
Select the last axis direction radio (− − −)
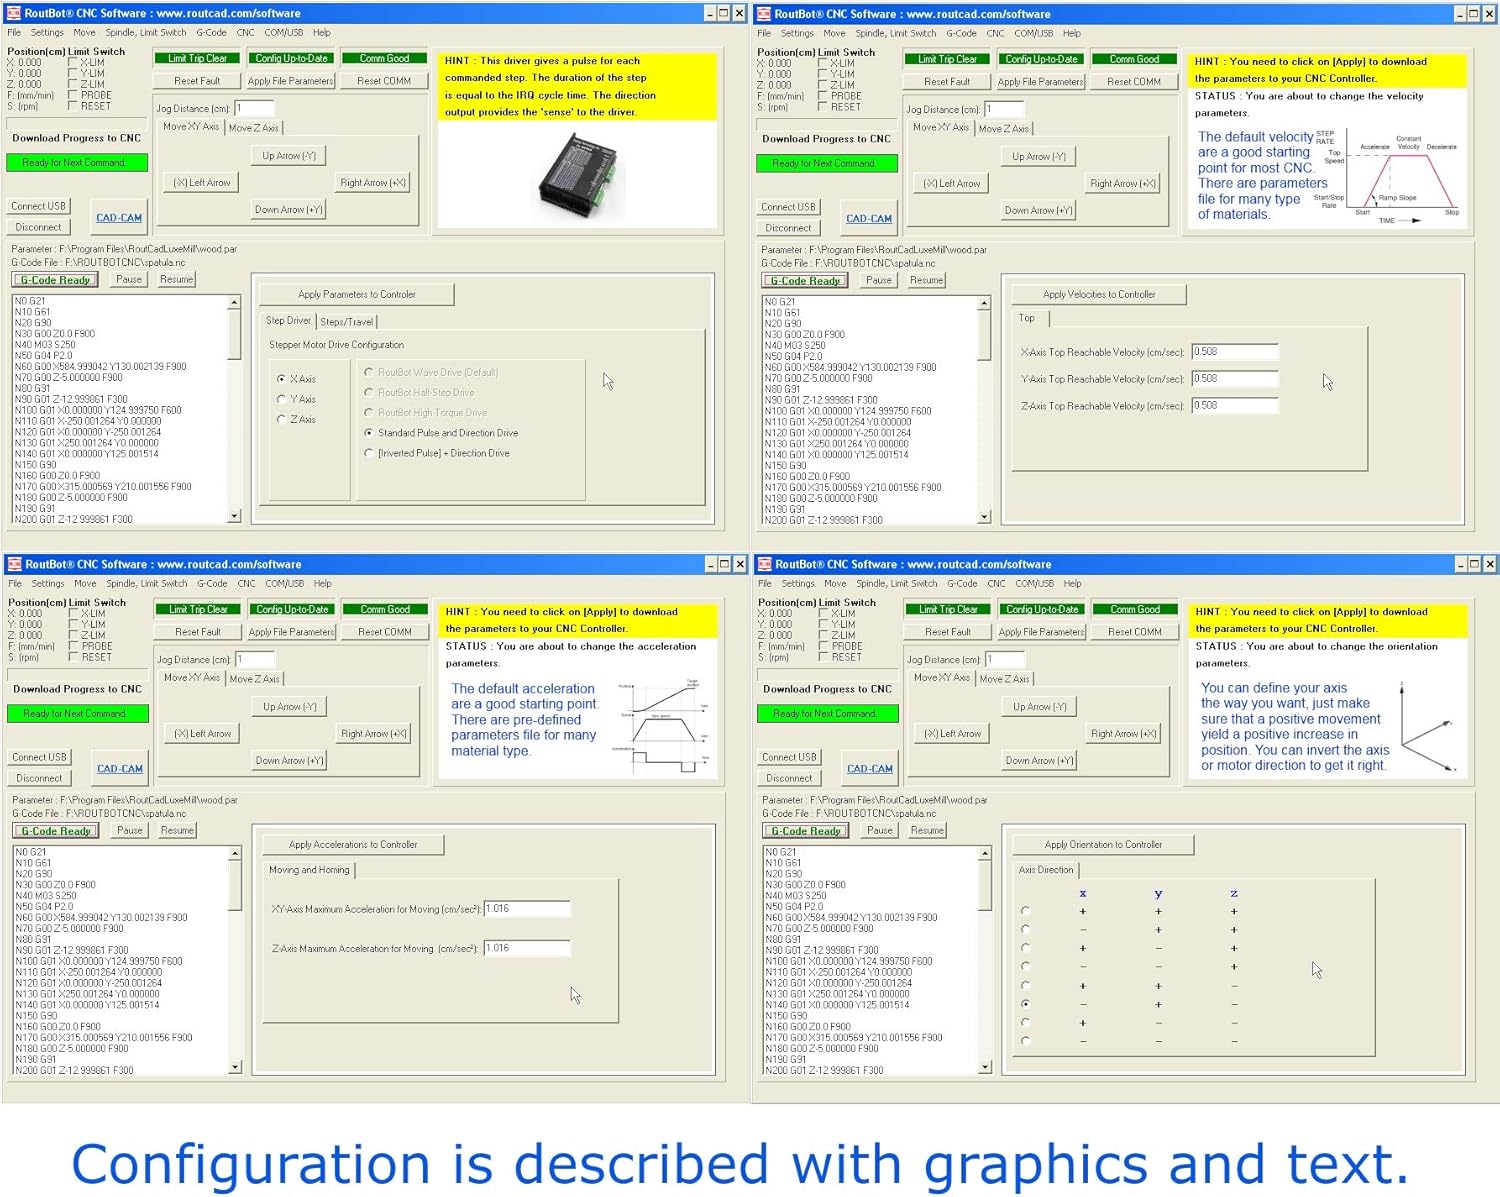click(x=1025, y=1041)
